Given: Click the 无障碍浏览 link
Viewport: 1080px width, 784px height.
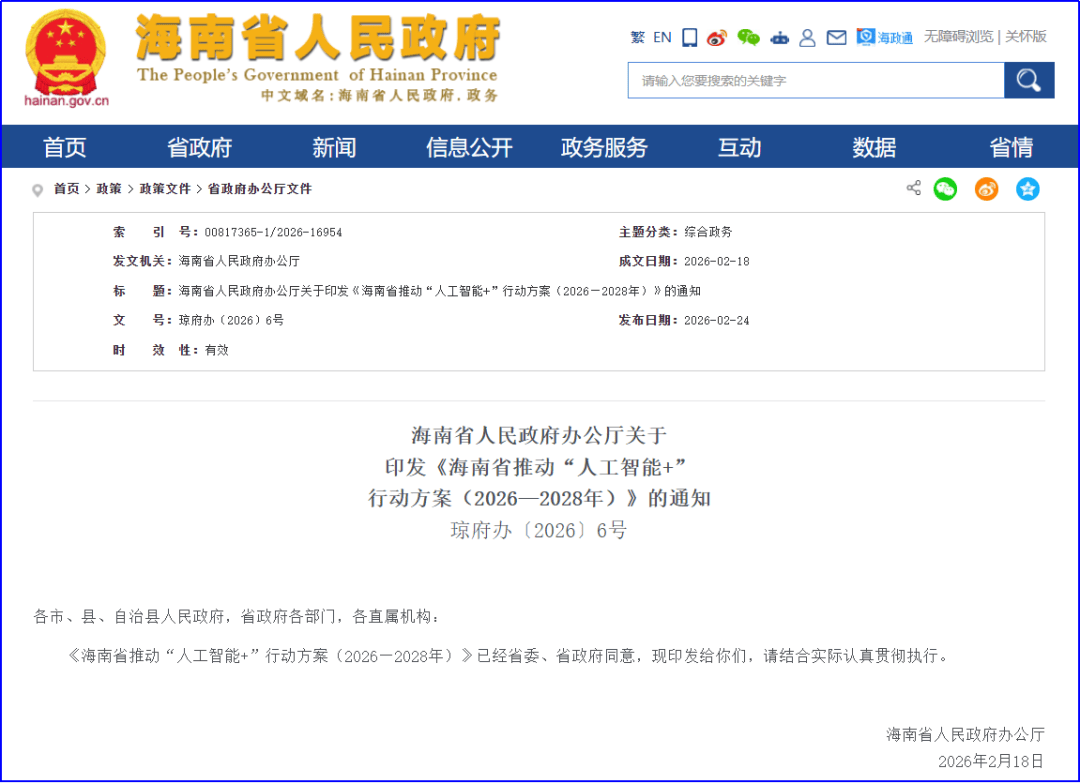Looking at the screenshot, I should click(958, 37).
